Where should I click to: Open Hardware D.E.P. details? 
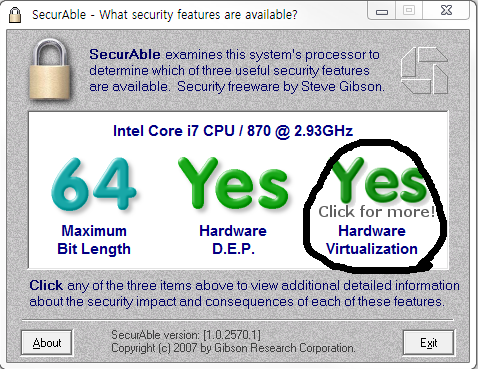233,240
